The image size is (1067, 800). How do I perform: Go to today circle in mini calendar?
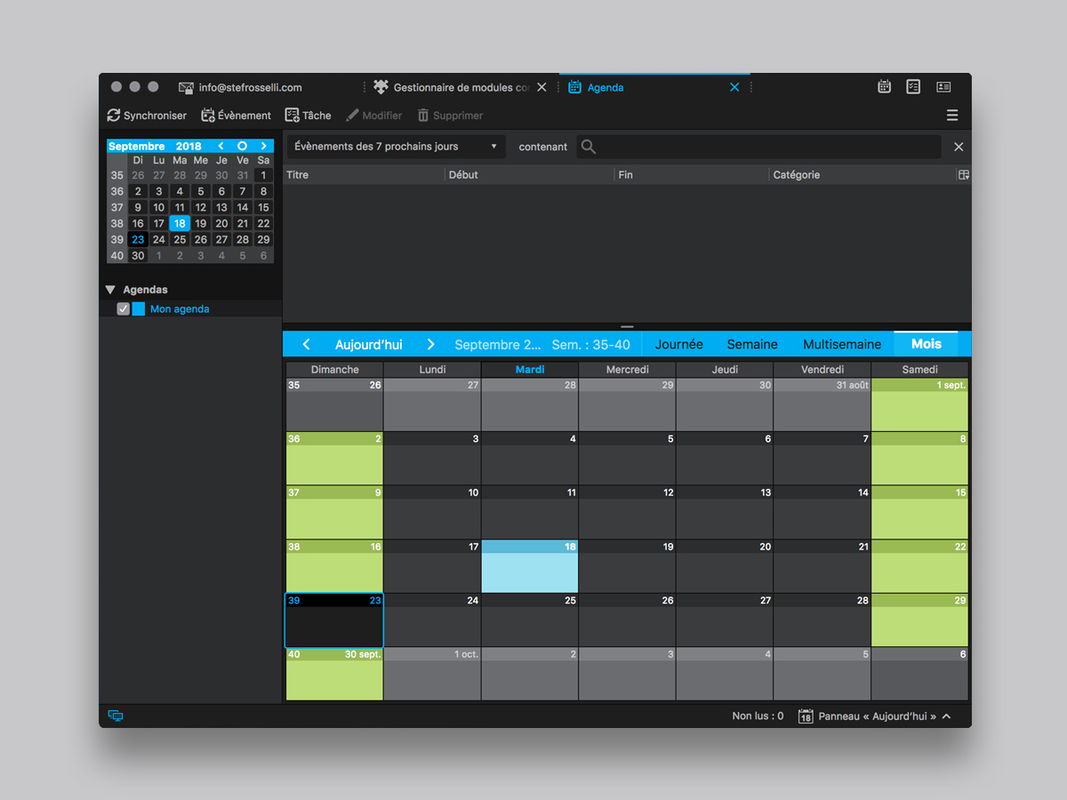click(242, 146)
